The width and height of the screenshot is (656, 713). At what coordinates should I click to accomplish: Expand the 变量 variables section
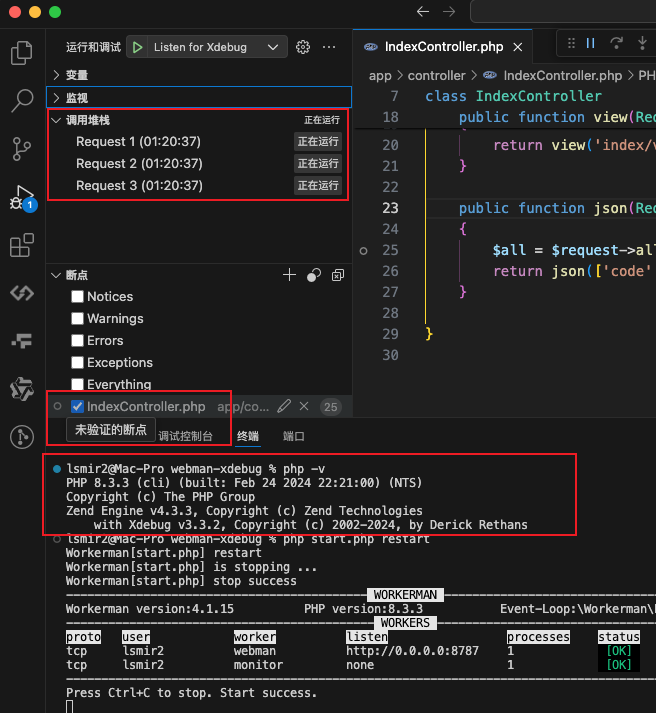click(x=199, y=75)
